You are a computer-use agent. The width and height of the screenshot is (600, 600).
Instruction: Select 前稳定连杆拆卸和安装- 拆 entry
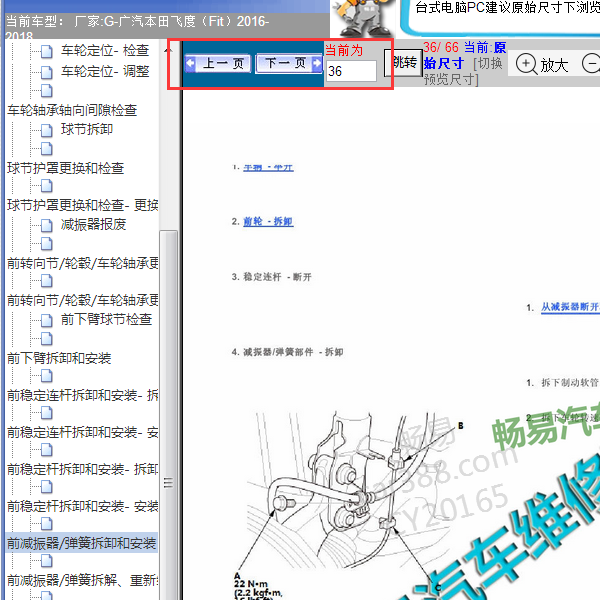[82, 395]
